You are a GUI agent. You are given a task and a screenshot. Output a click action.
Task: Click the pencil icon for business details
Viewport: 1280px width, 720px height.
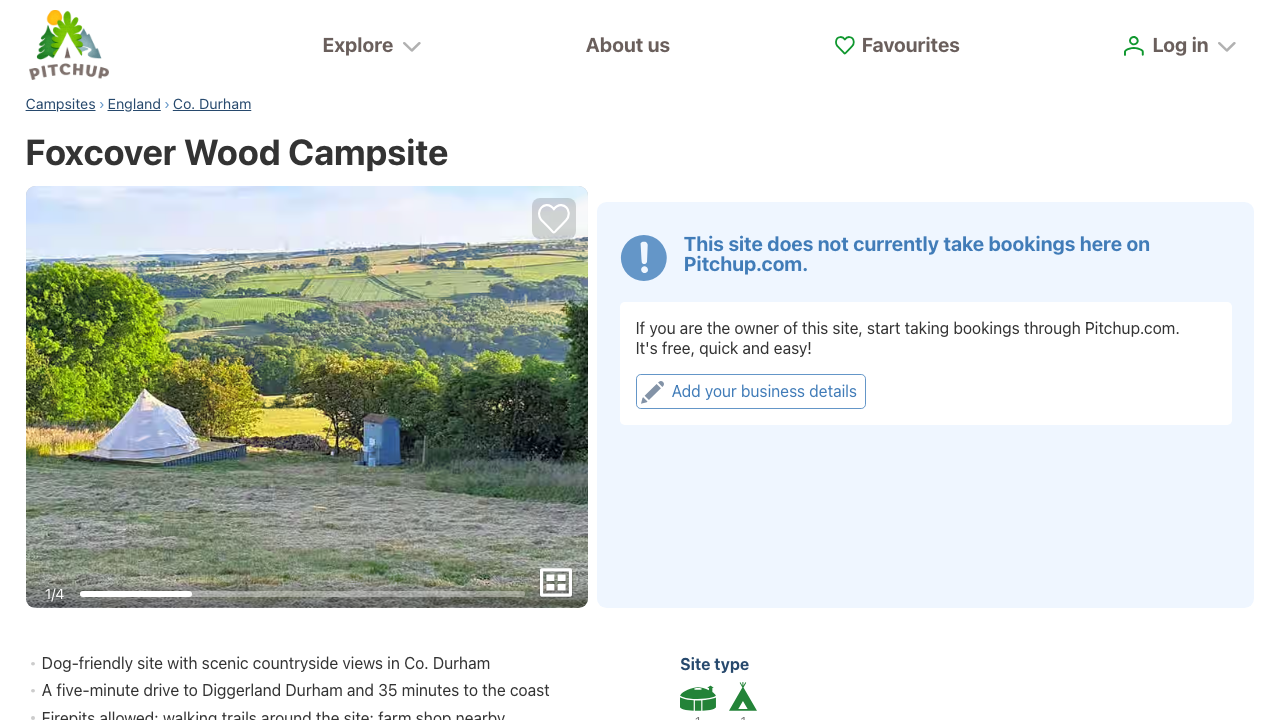(653, 392)
